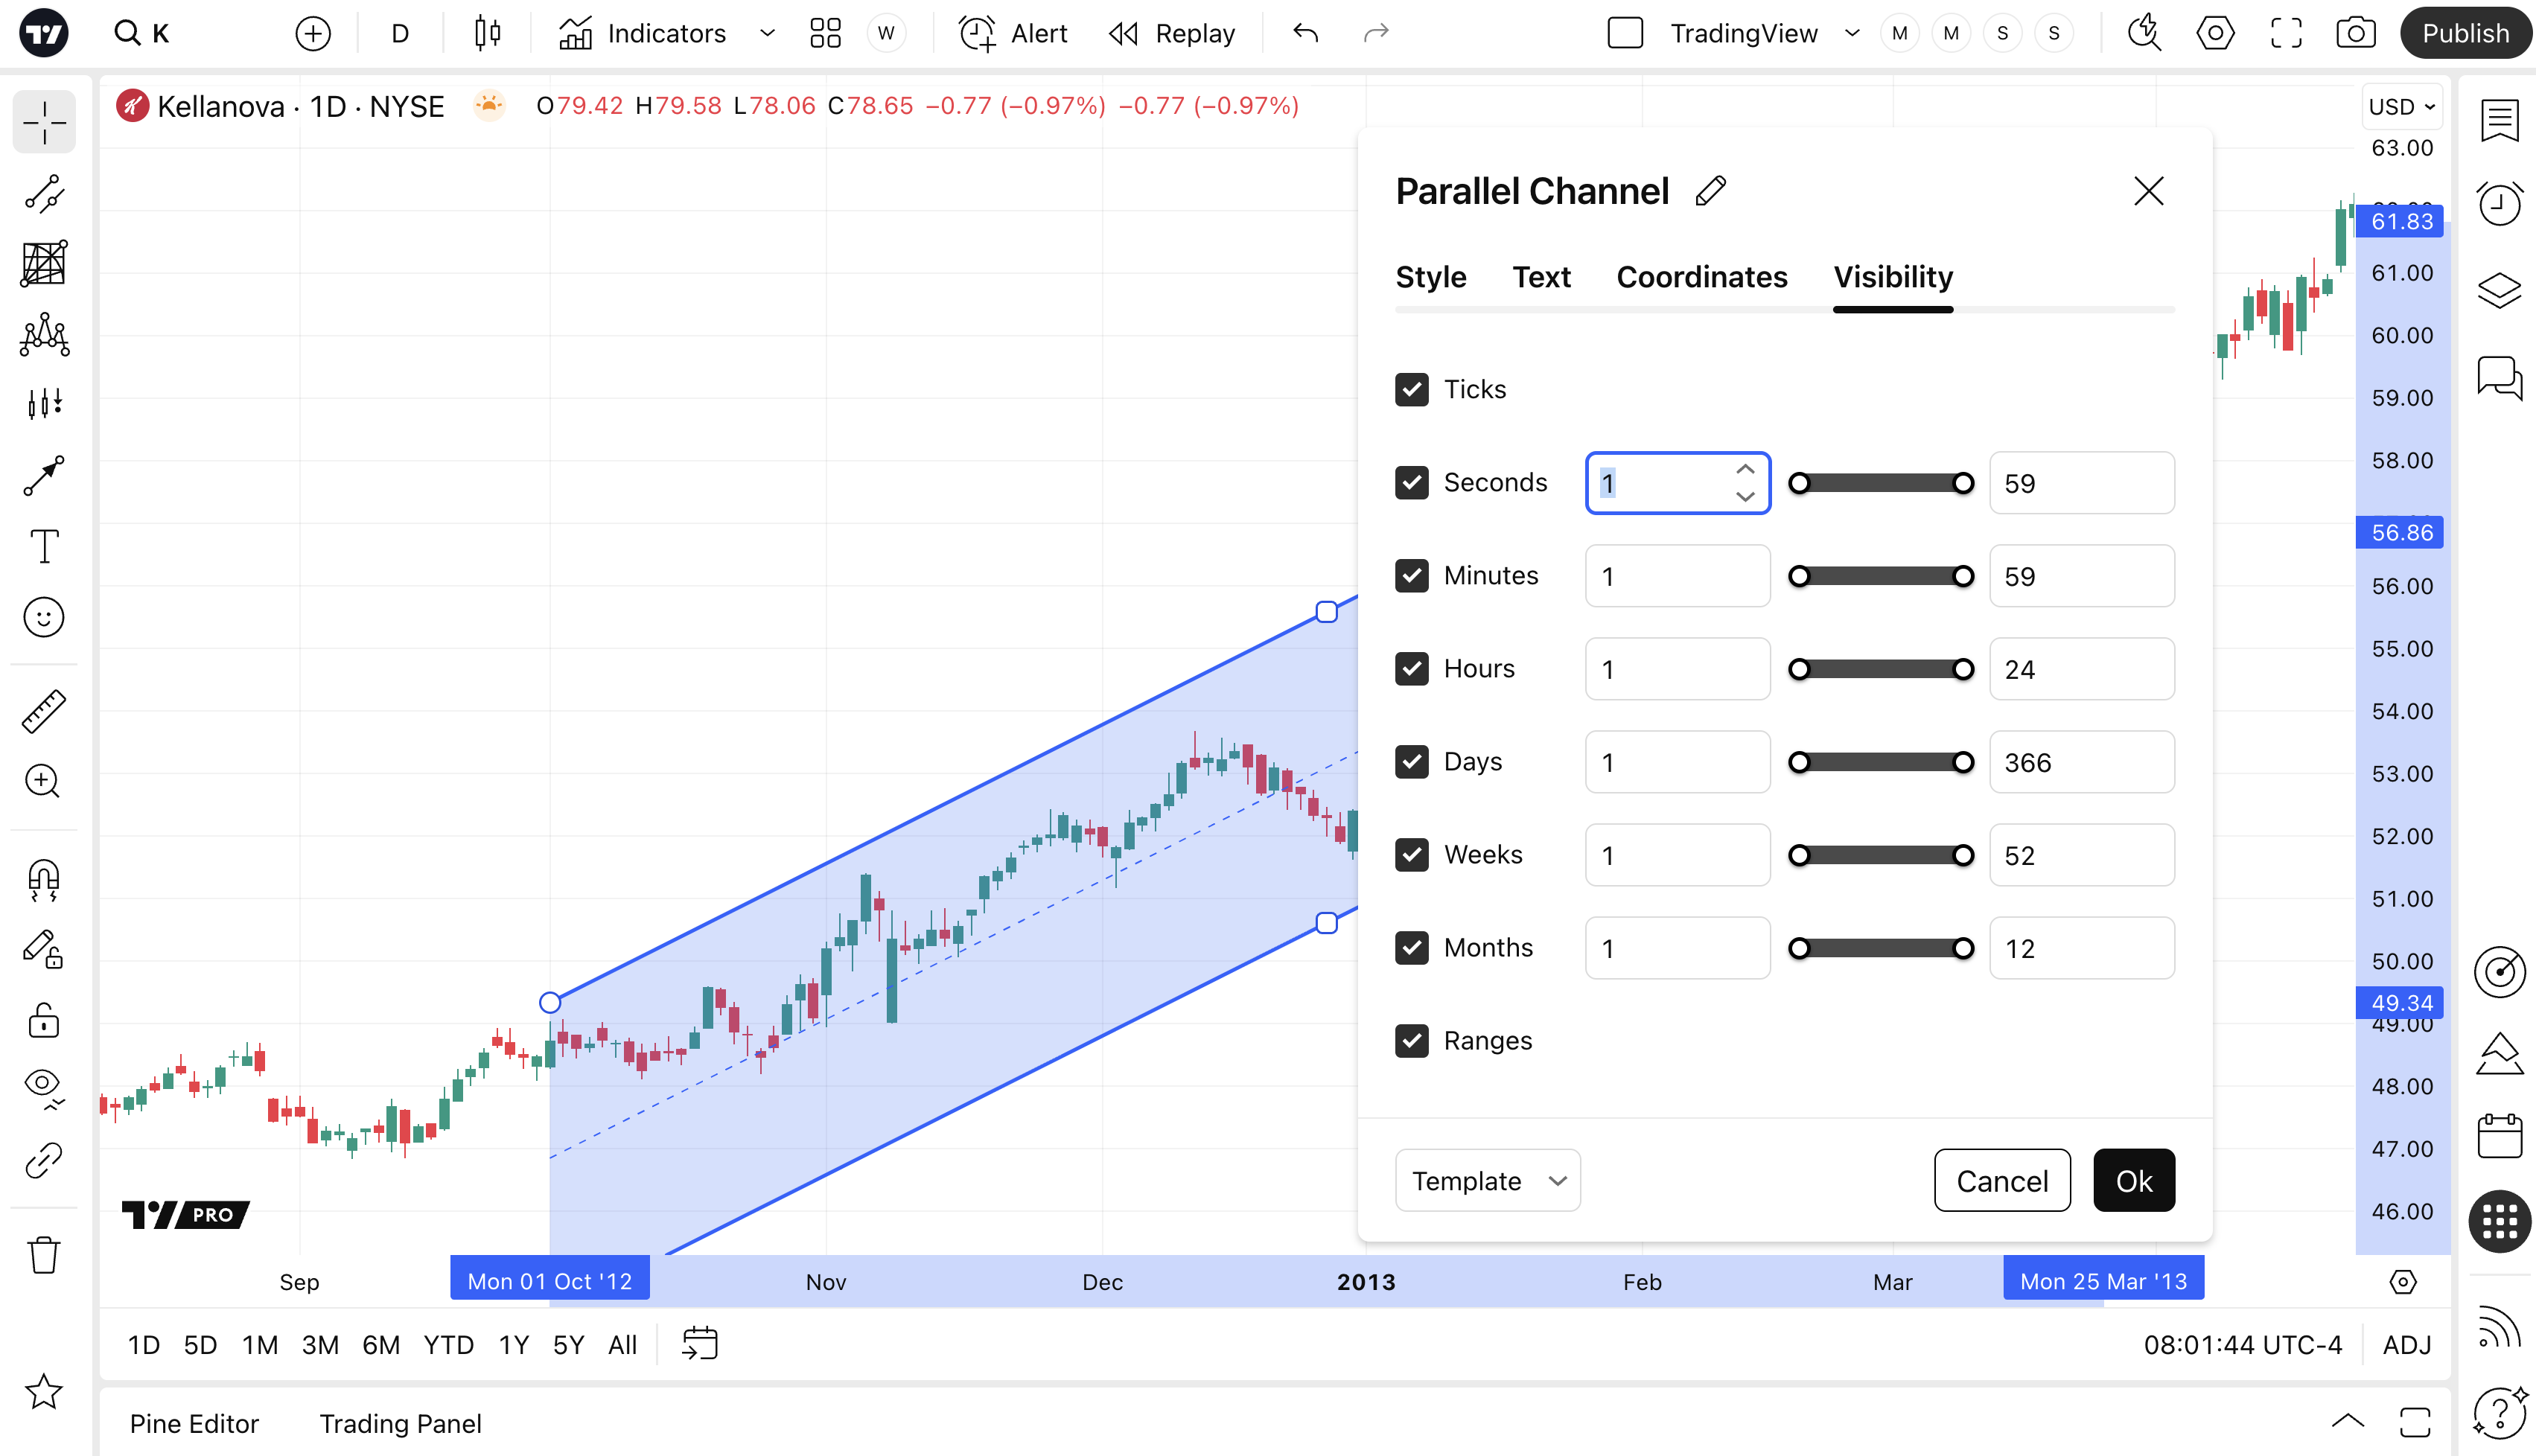The height and width of the screenshot is (1456, 2536).
Task: Toggle ADJ adjusted data
Action: tap(2406, 1344)
